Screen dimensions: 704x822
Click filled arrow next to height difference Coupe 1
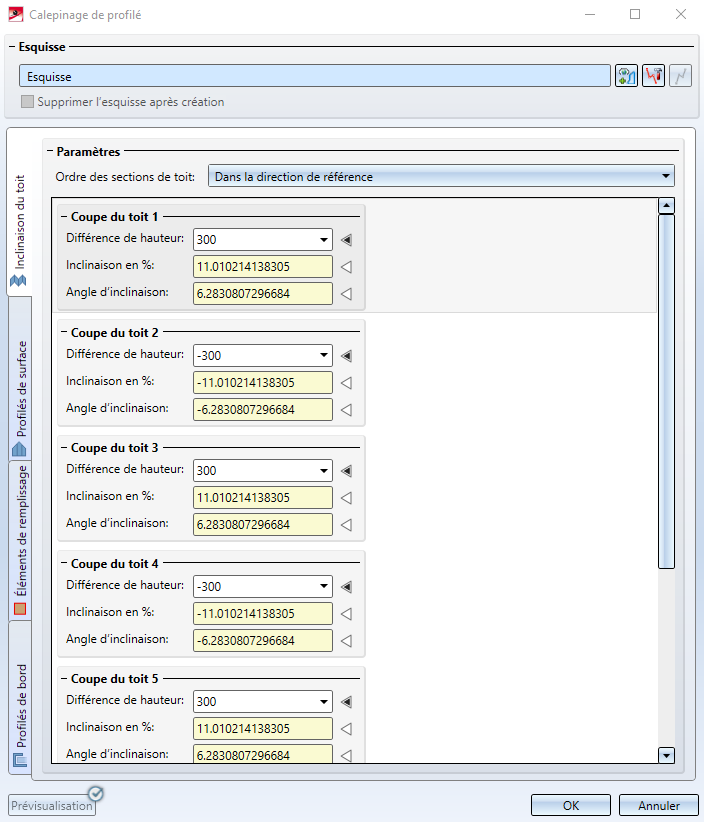[x=346, y=240]
